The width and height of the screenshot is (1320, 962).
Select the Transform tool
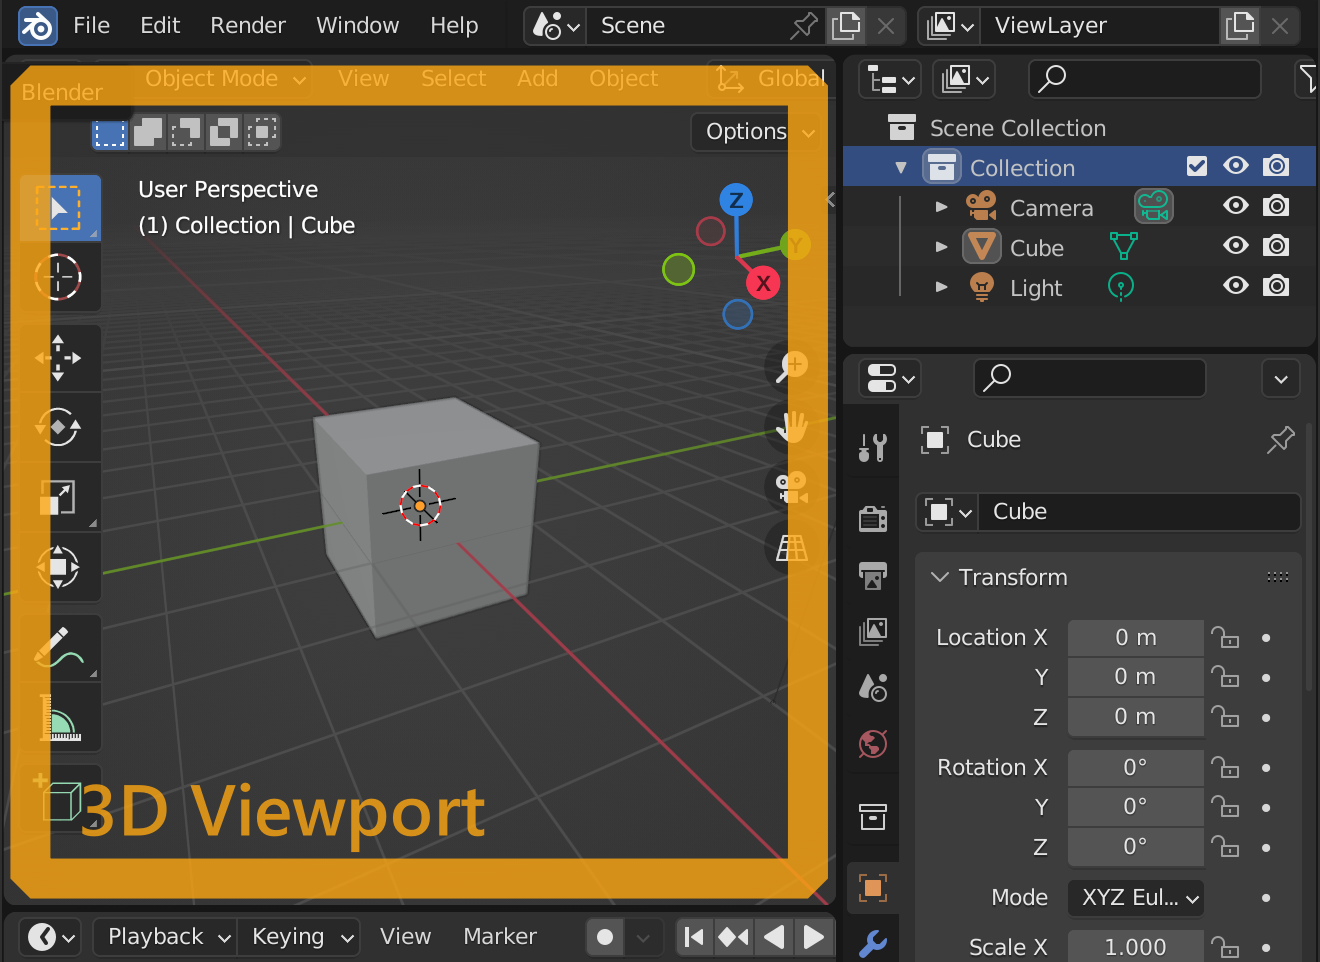pyautogui.click(x=60, y=567)
